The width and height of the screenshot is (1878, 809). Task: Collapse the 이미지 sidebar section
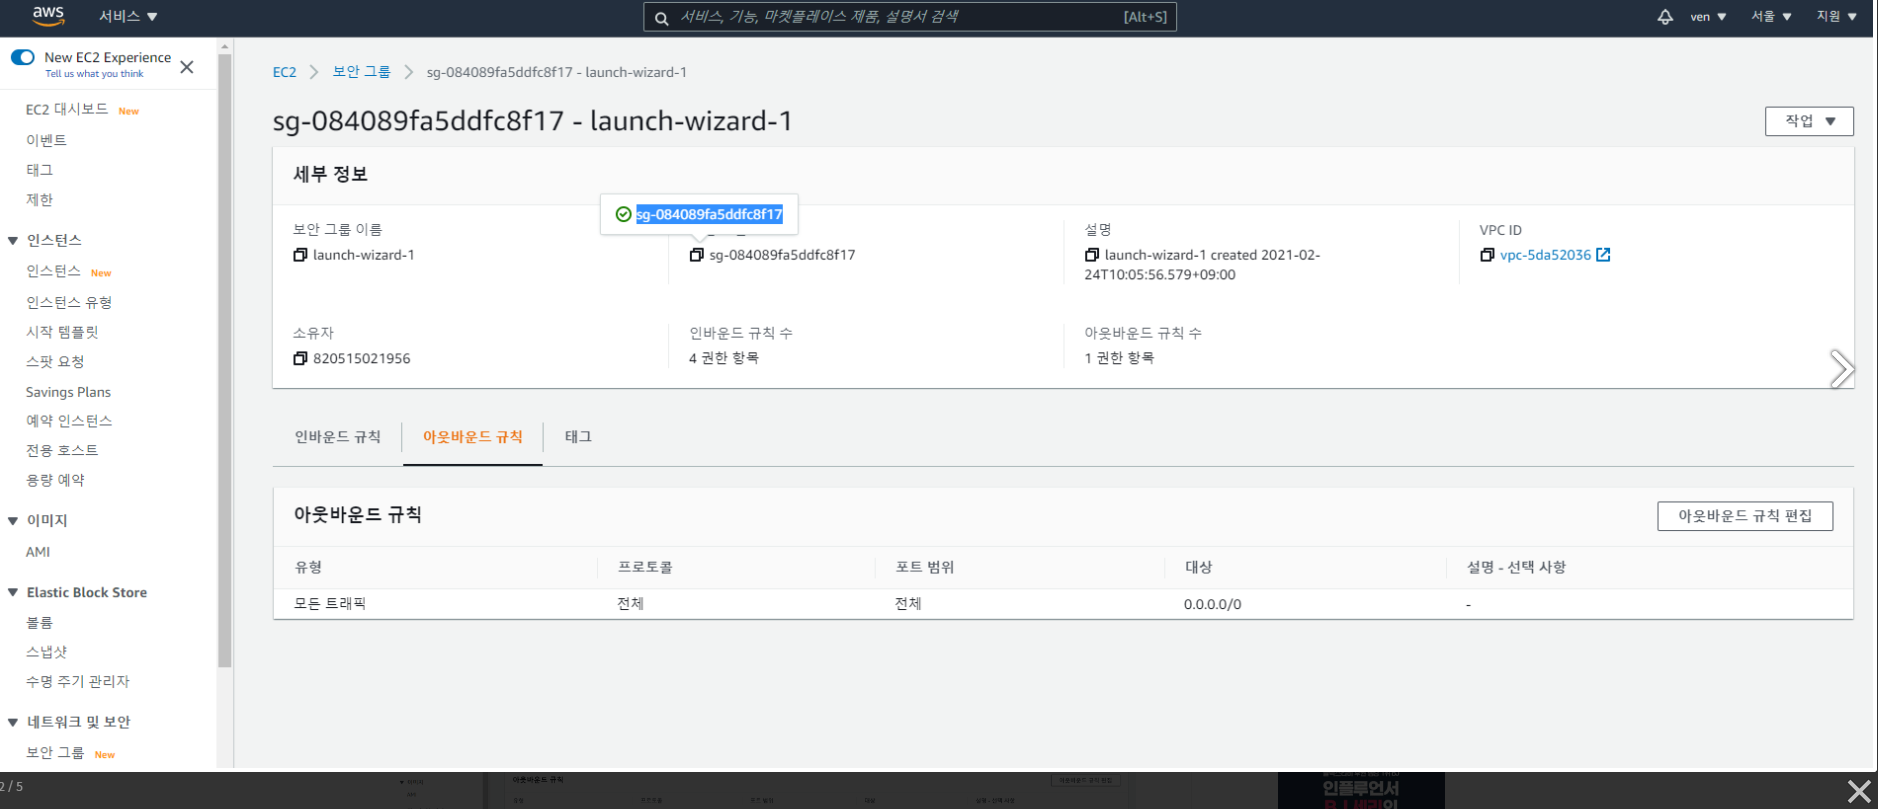tap(13, 521)
